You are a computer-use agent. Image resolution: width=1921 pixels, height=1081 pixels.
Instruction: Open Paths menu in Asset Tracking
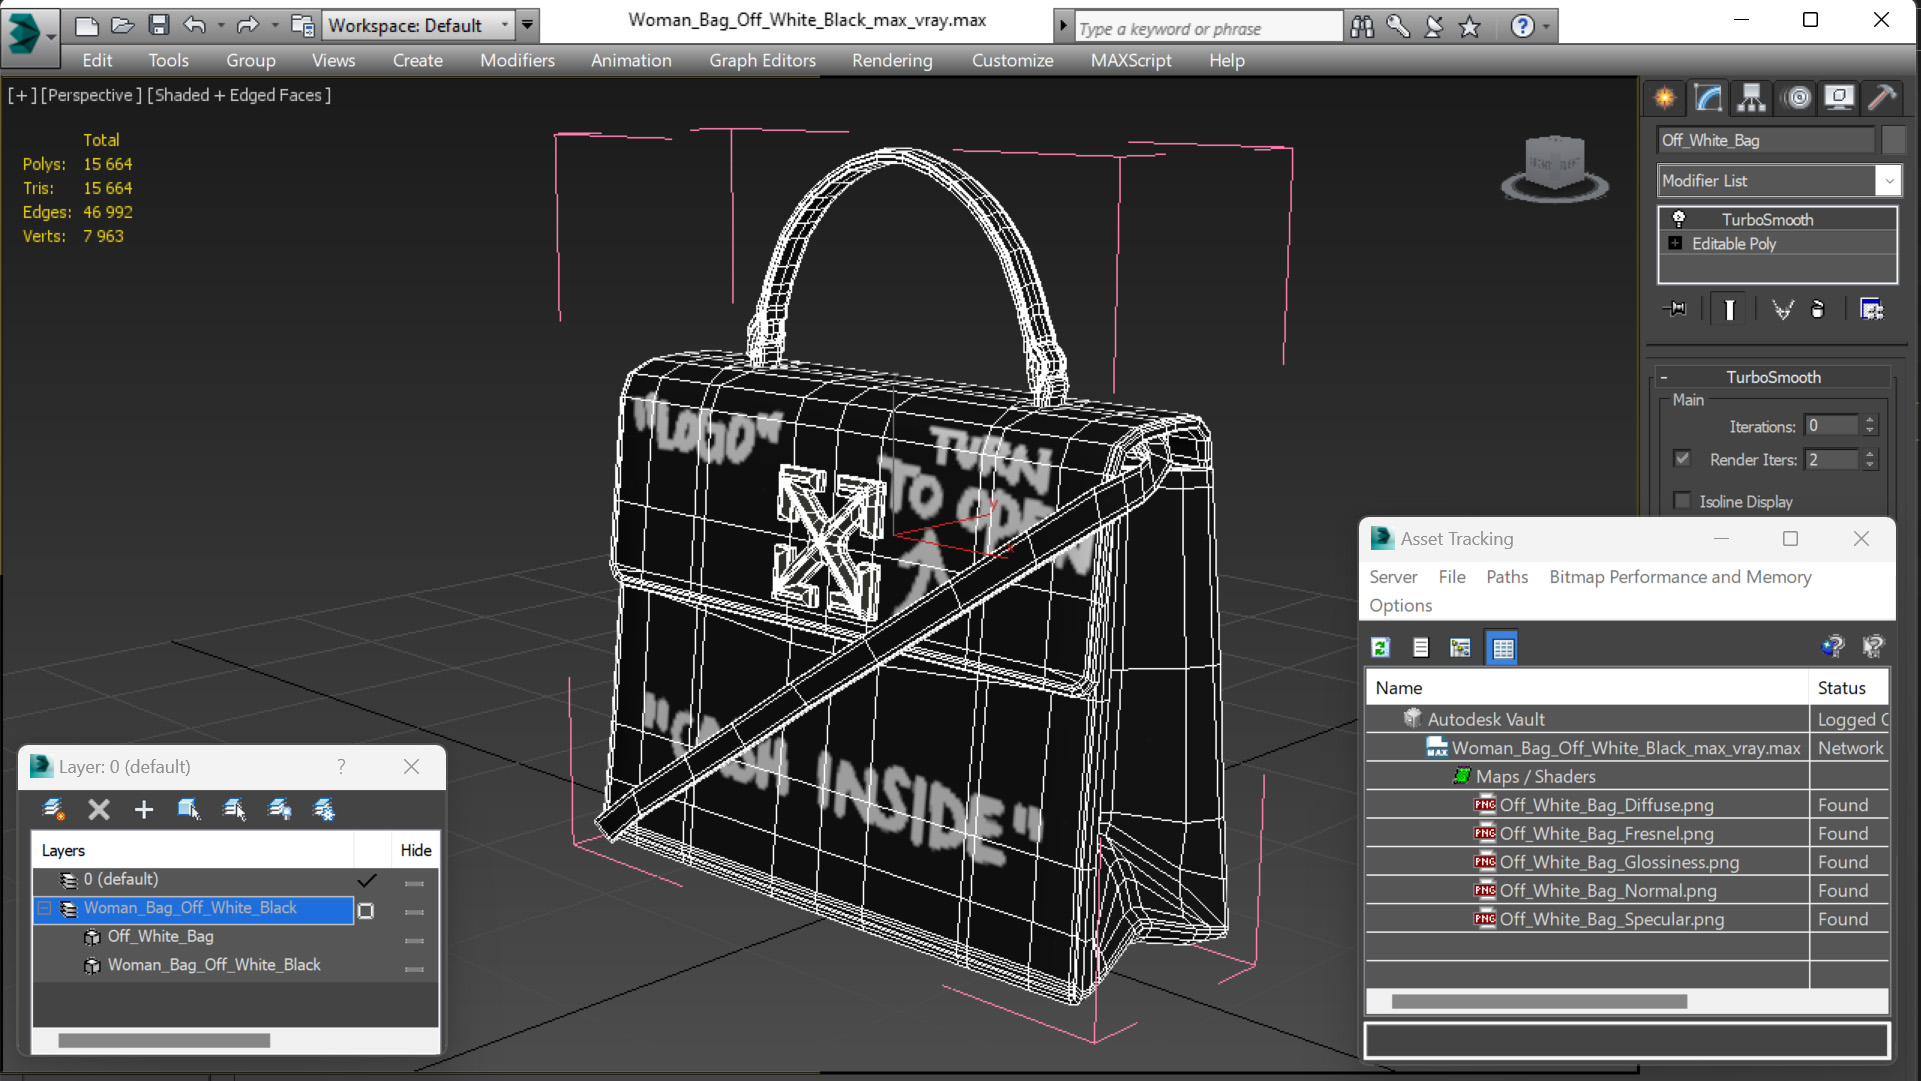pyautogui.click(x=1507, y=577)
